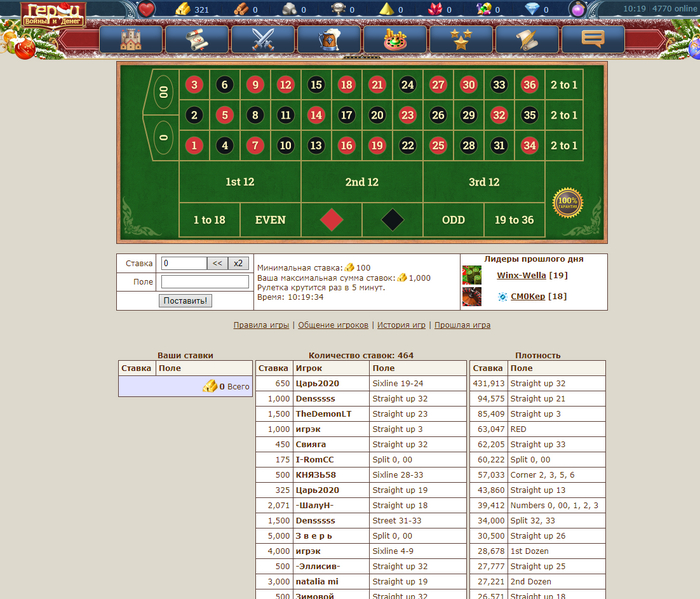700x599 pixels.
Task: Click the mercury cauldron resource icon
Action: pyautogui.click(x=338, y=9)
